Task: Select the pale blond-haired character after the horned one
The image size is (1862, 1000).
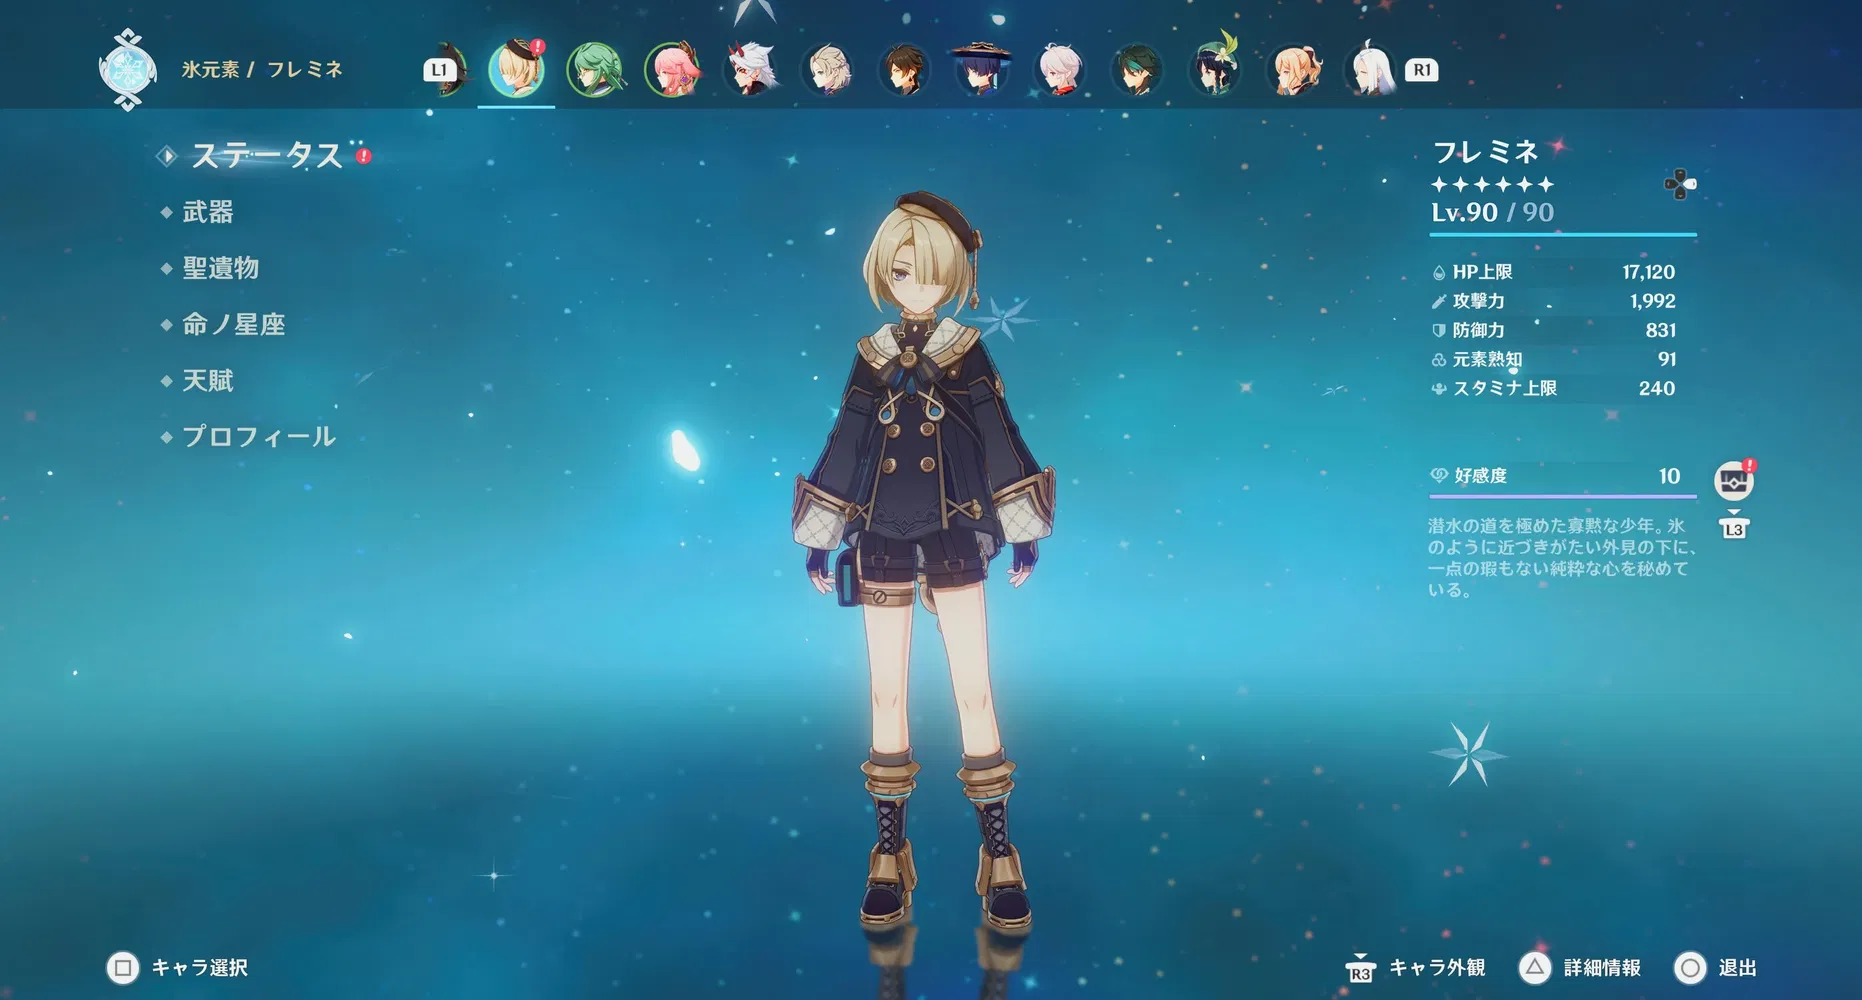Action: pyautogui.click(x=828, y=69)
